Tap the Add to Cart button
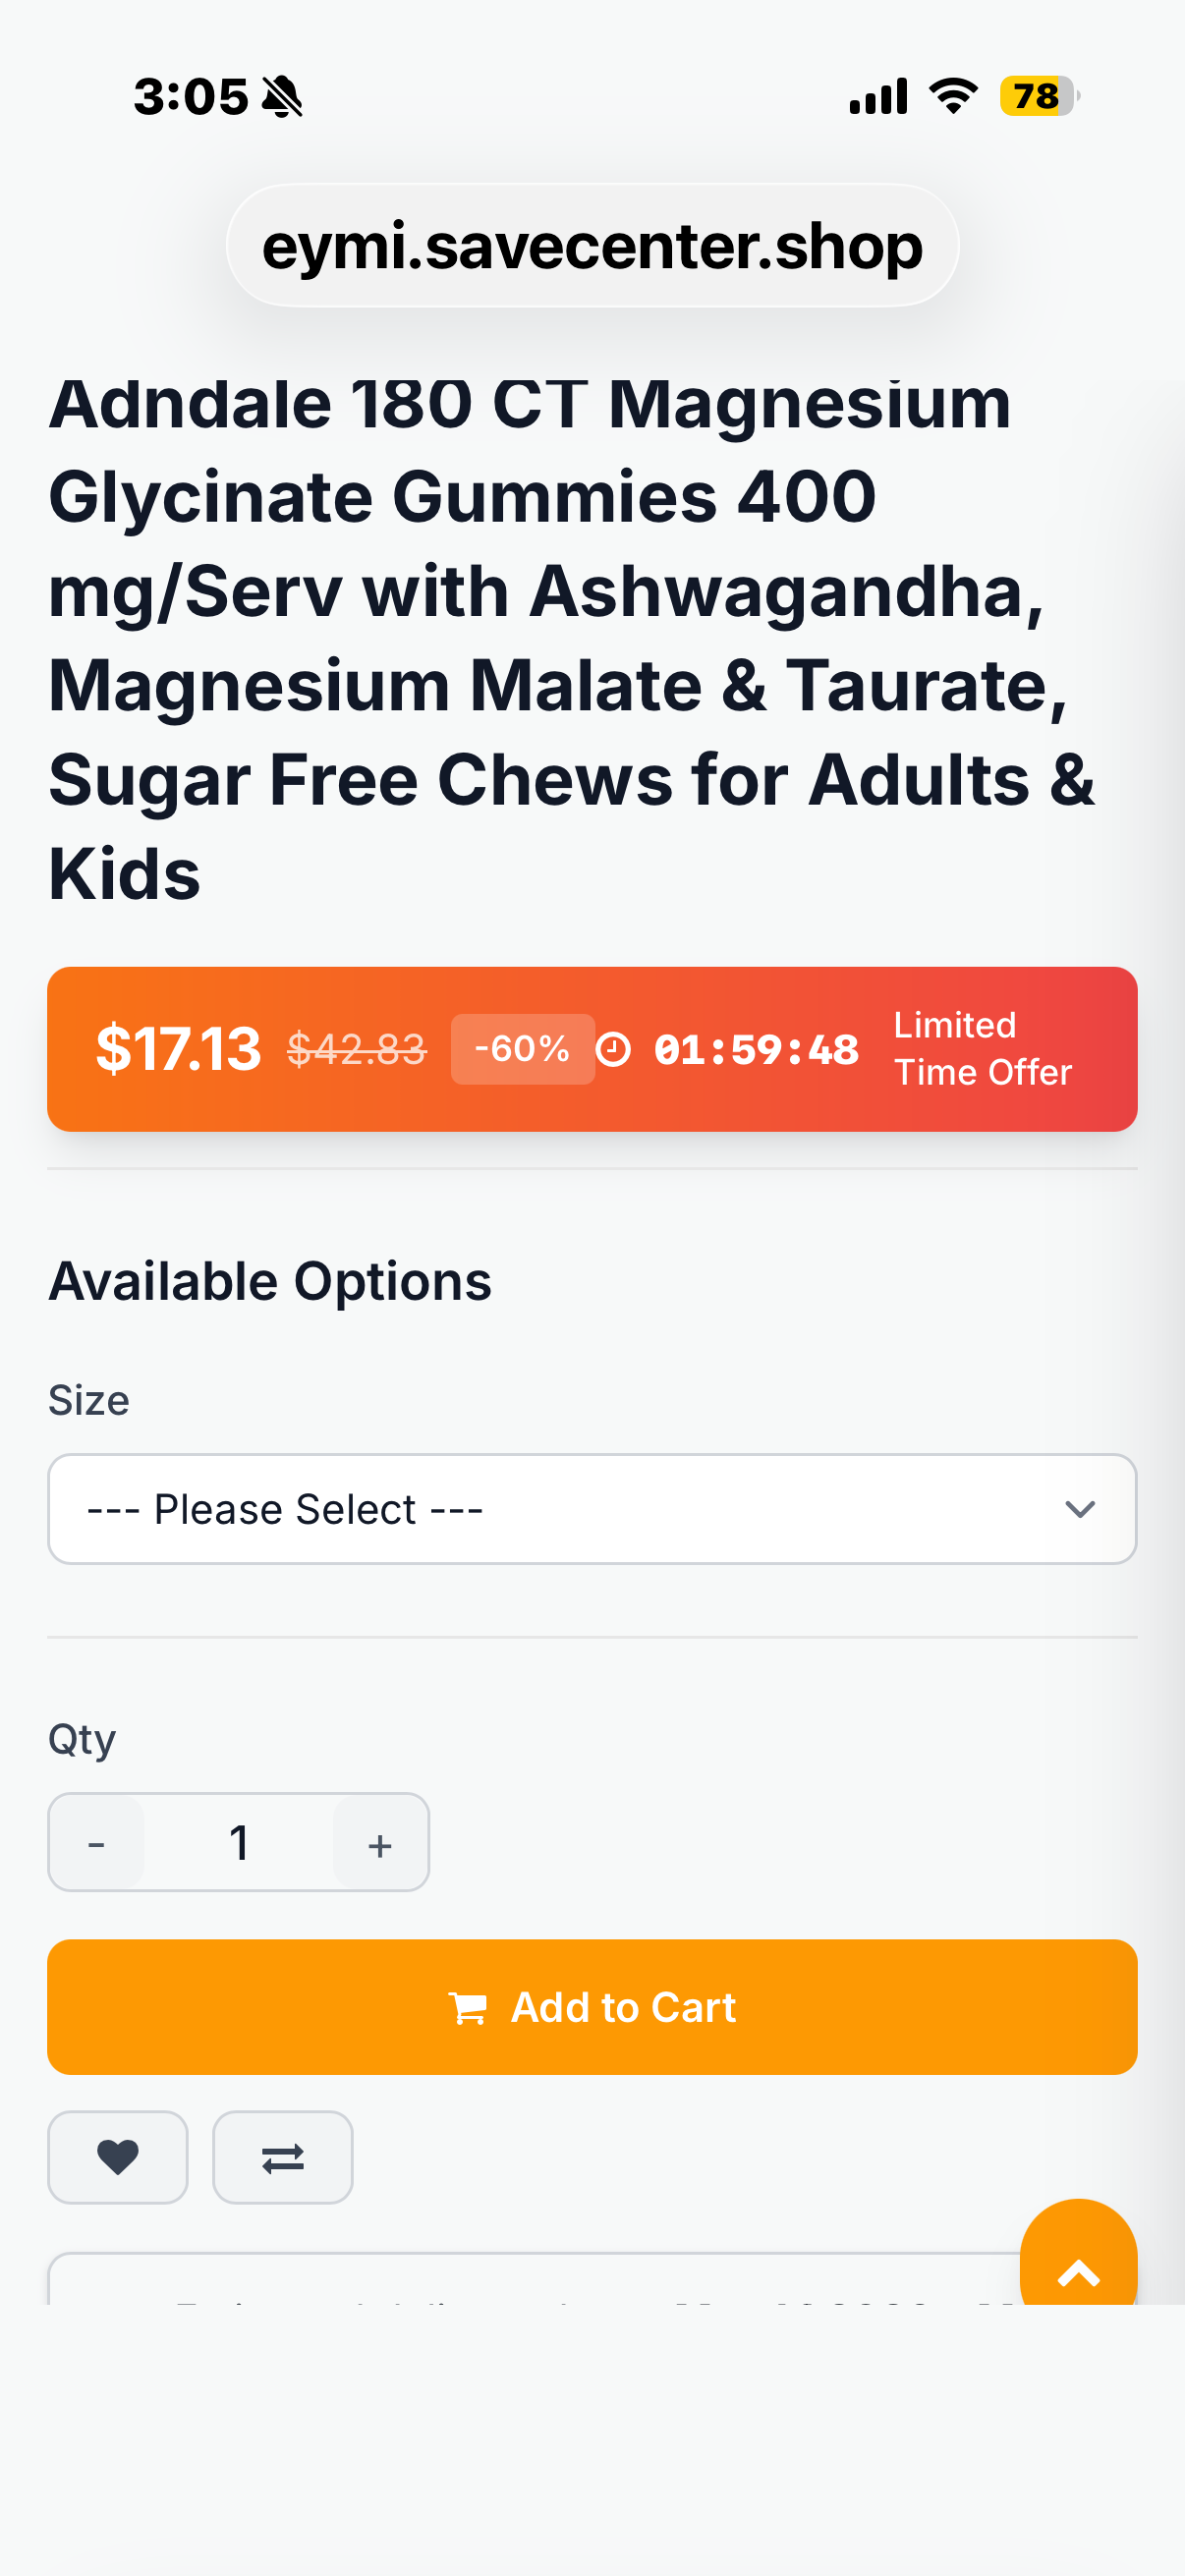 coord(592,2007)
